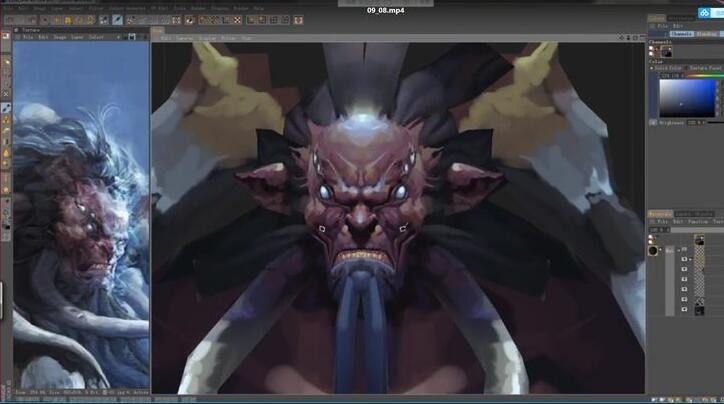Select the active Brush tool in left palette

[6, 108]
